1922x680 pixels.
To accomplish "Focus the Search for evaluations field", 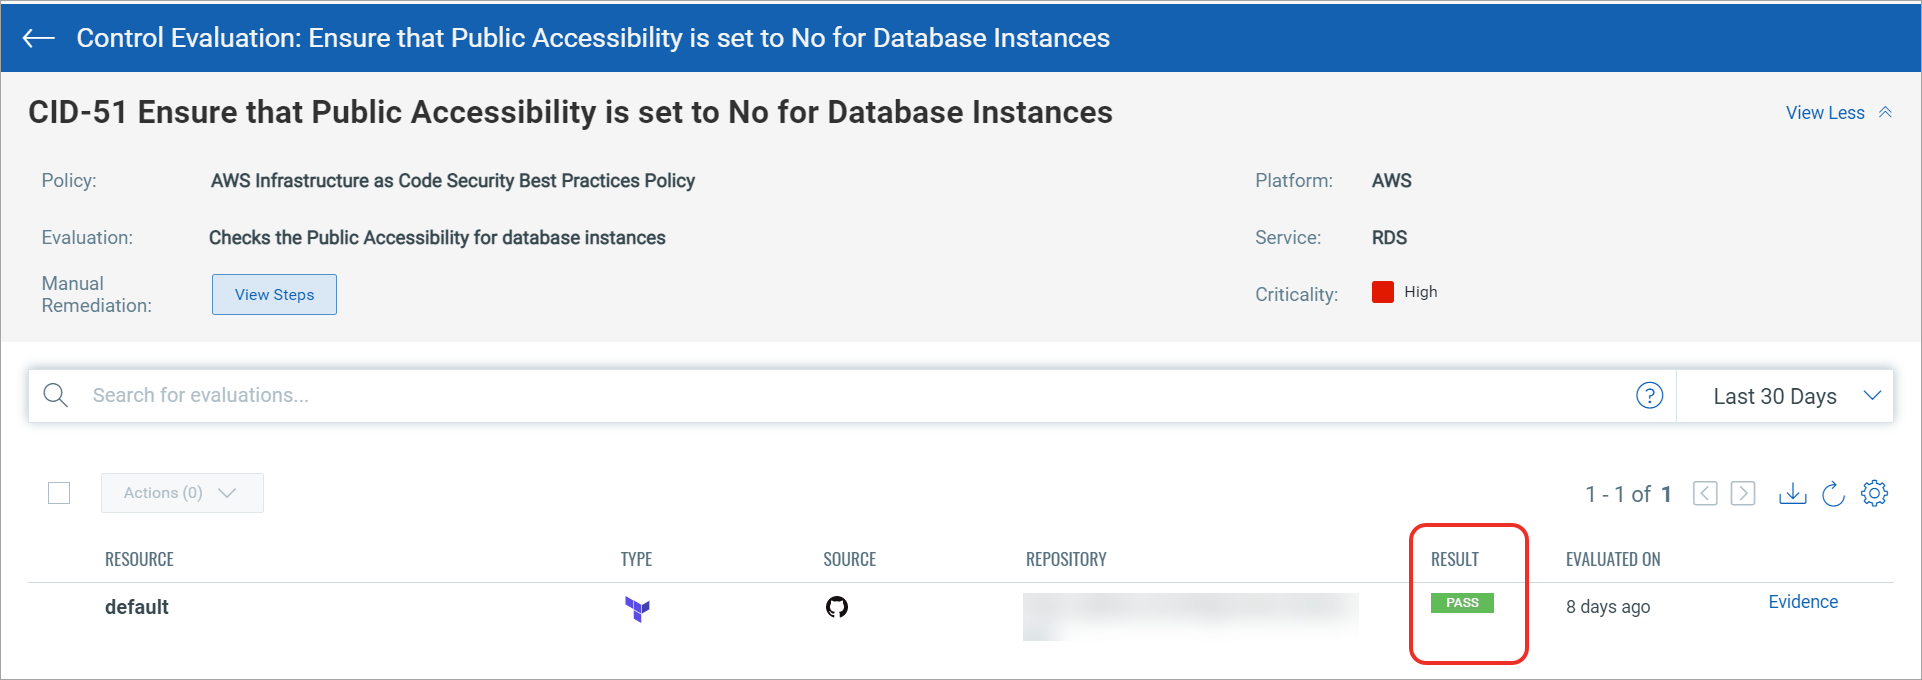I will pyautogui.click(x=850, y=395).
